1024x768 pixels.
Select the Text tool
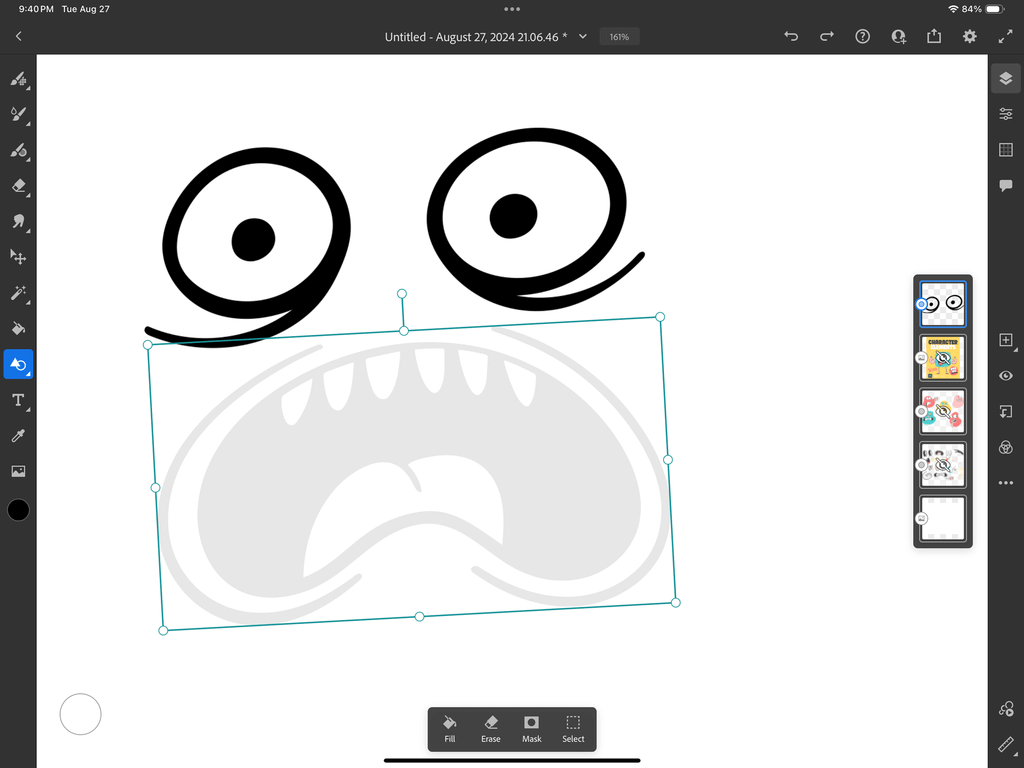(18, 400)
